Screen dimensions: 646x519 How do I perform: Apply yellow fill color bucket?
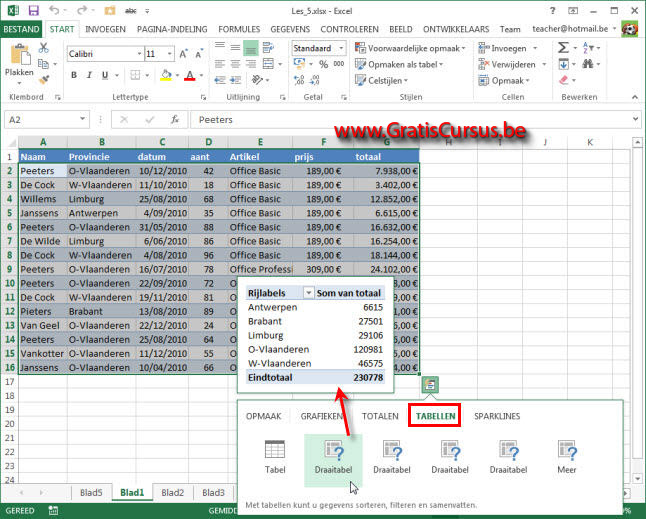tap(166, 75)
